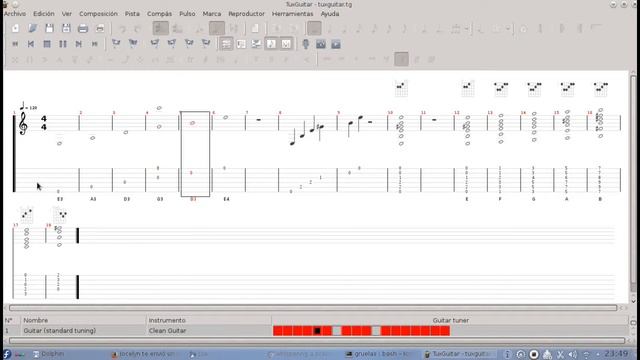Click the chord label 'G' under the tablature
The image size is (640, 360).
coord(533,199)
